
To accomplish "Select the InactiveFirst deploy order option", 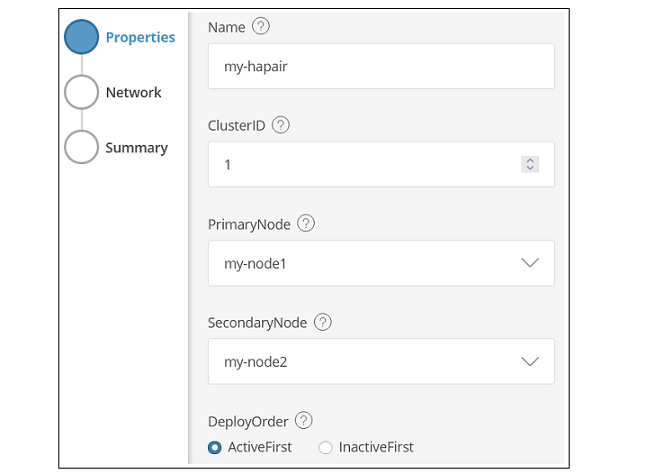I will 325,447.
